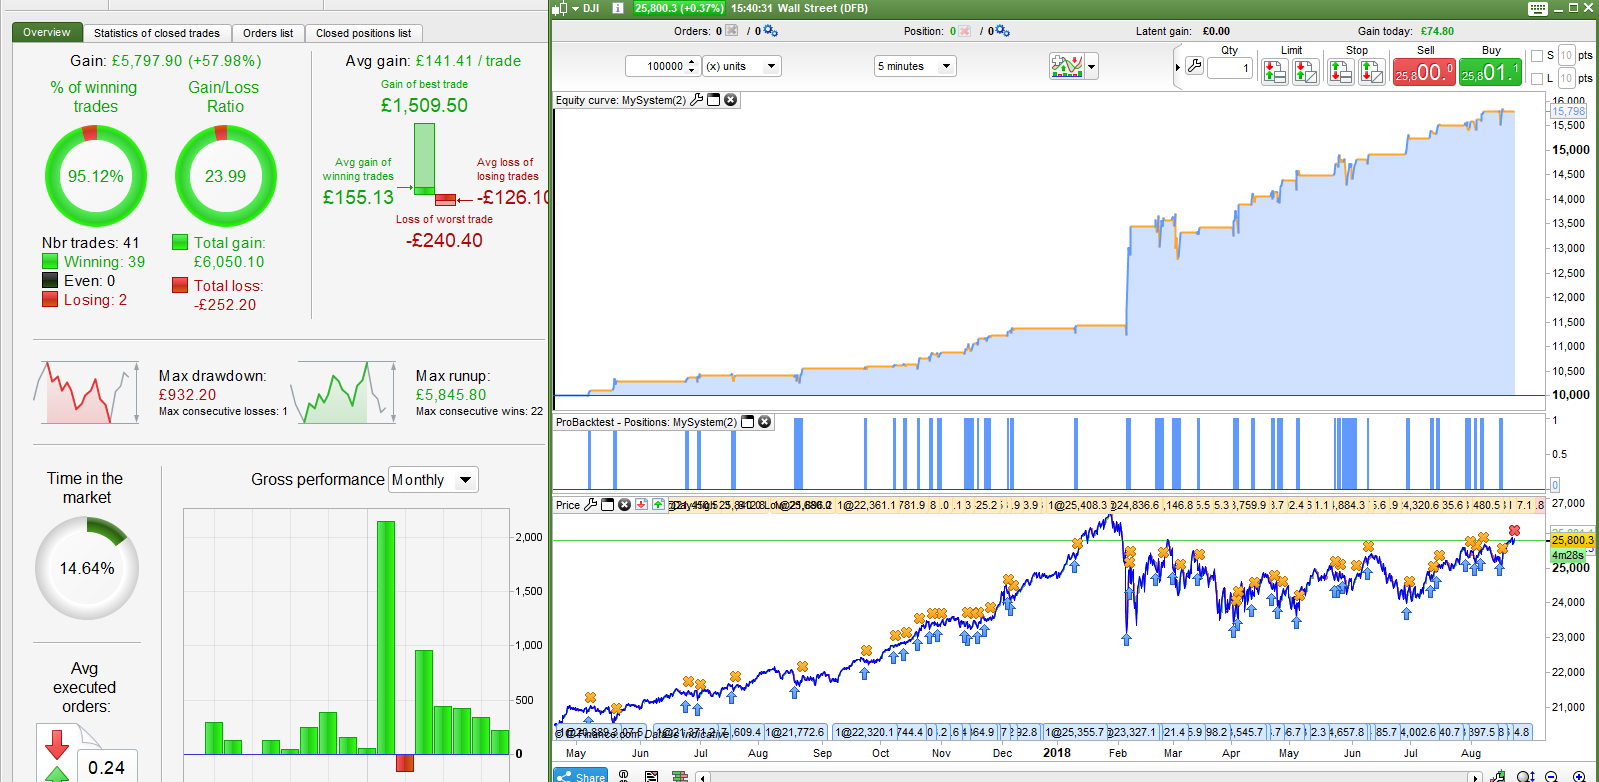The image size is (1599, 782).
Task: Click the Losing red legend swatch
Action: click(50, 300)
